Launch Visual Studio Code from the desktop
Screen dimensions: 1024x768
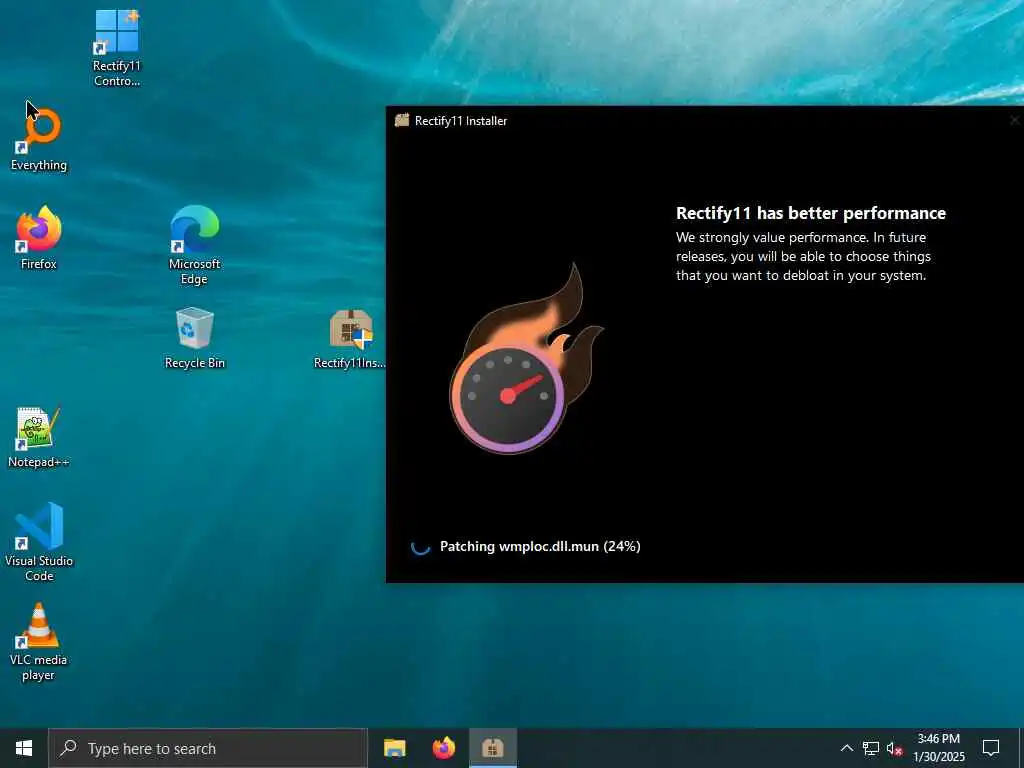point(39,541)
